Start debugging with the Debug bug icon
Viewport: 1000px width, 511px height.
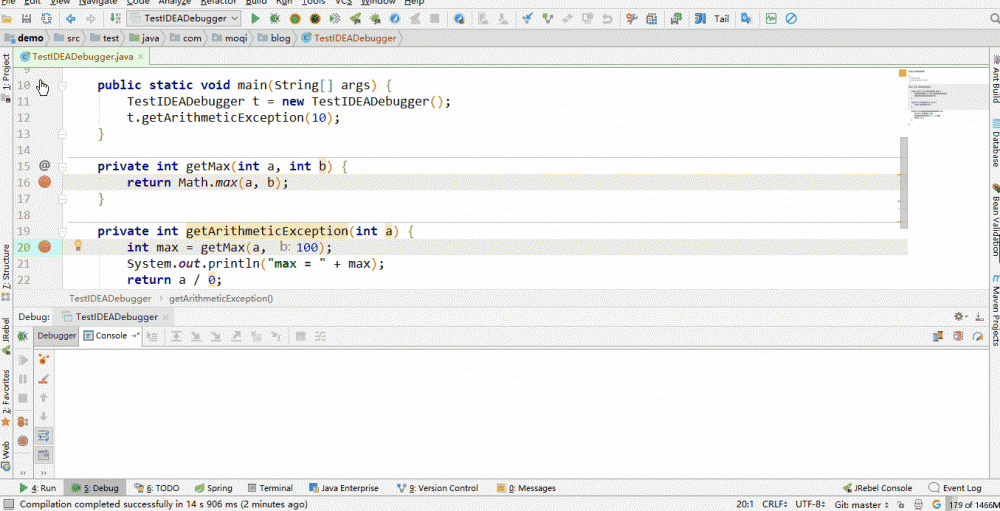tap(276, 18)
